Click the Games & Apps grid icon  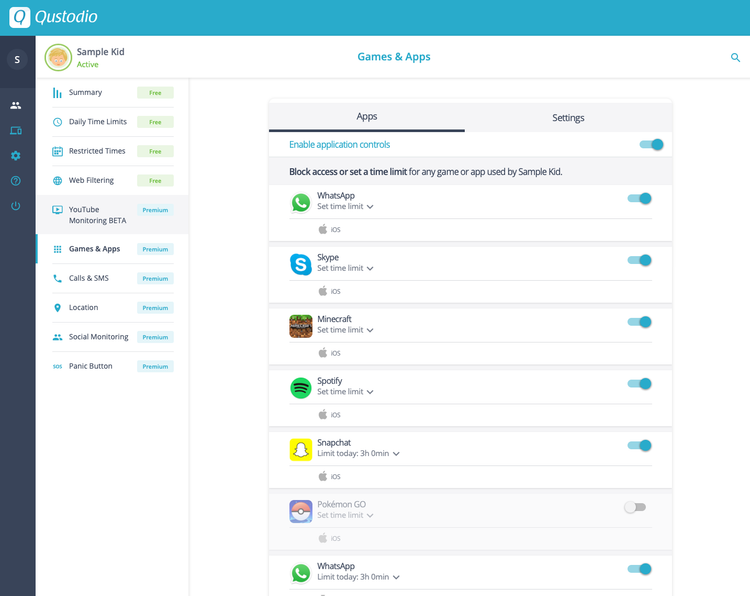[x=57, y=249]
